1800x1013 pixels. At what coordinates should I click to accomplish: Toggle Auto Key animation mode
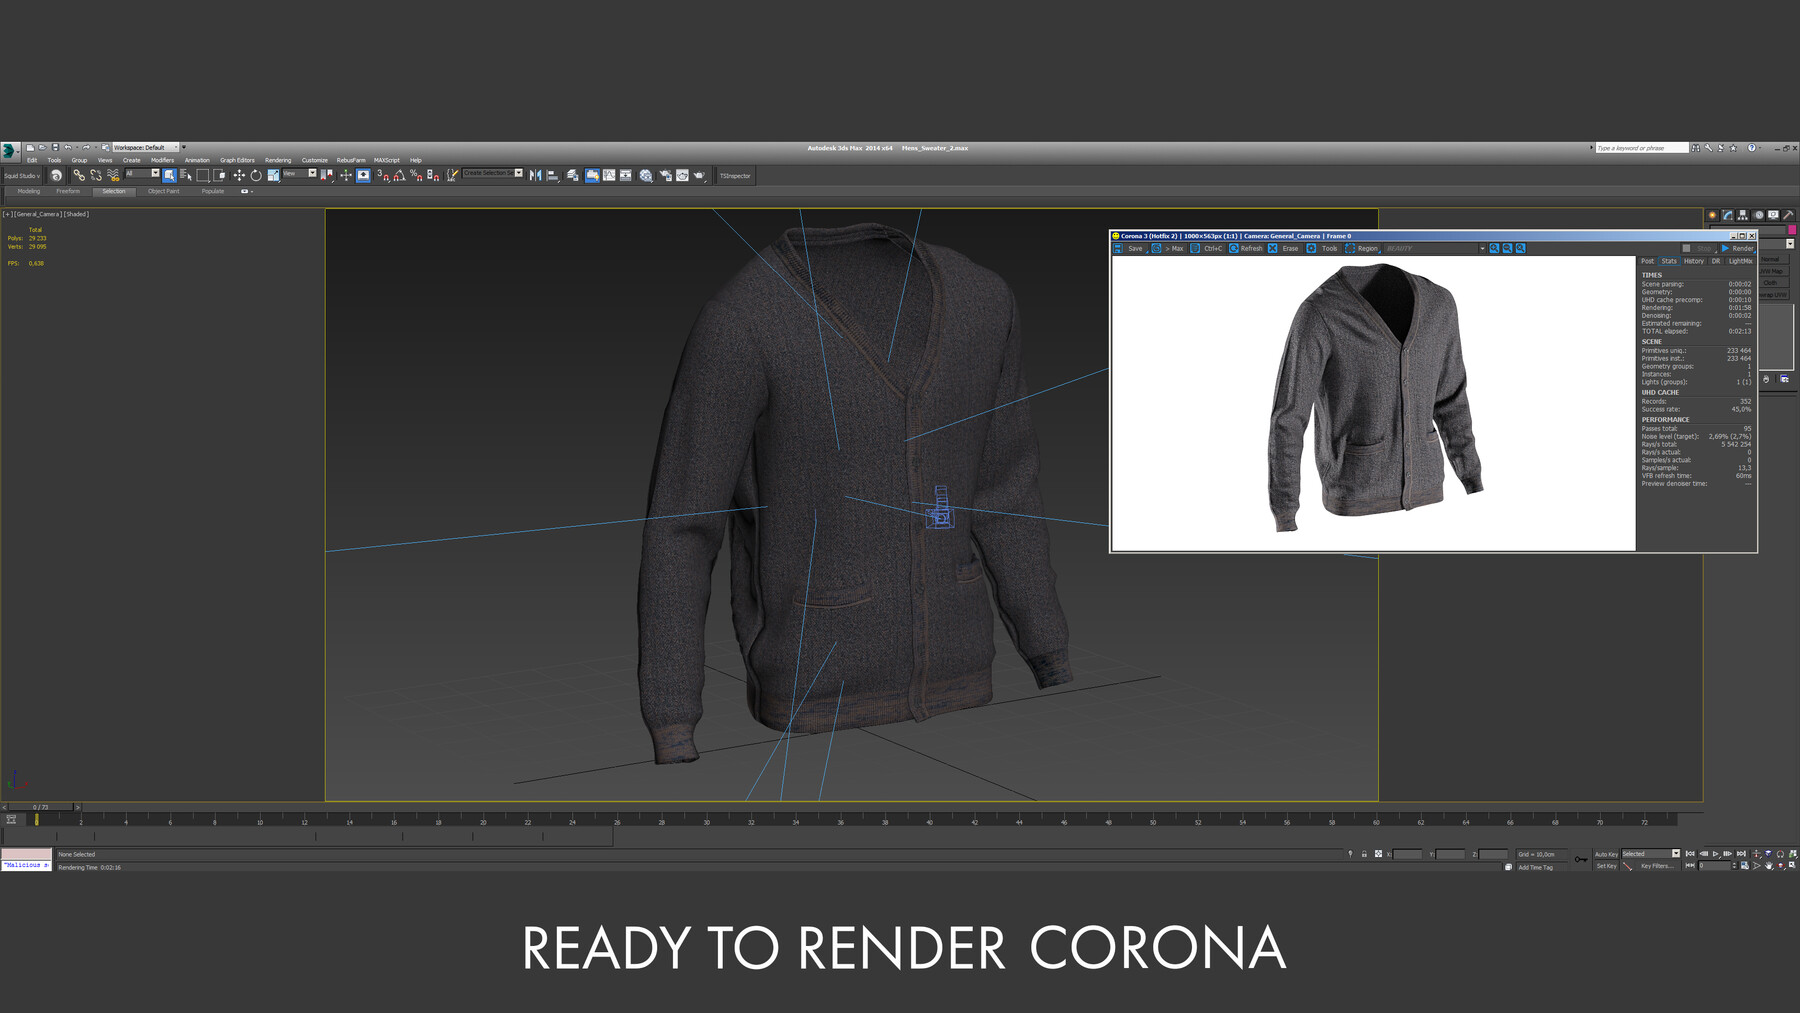(x=1606, y=854)
